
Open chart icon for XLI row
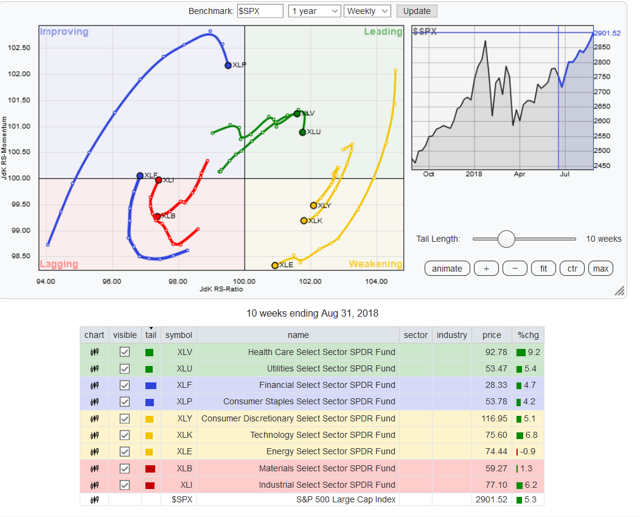94,485
